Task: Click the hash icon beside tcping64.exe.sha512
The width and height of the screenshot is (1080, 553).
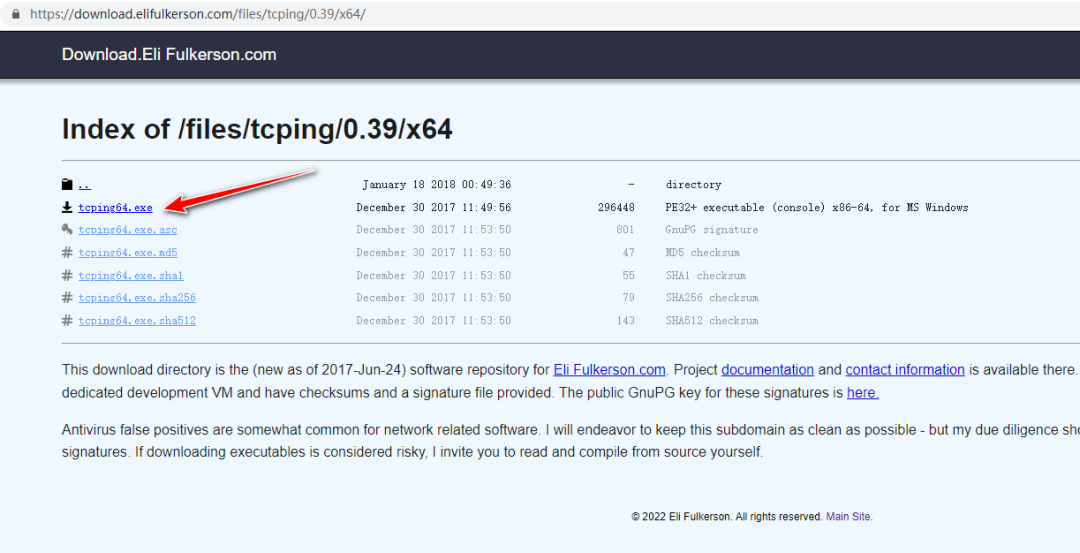Action: pos(67,320)
